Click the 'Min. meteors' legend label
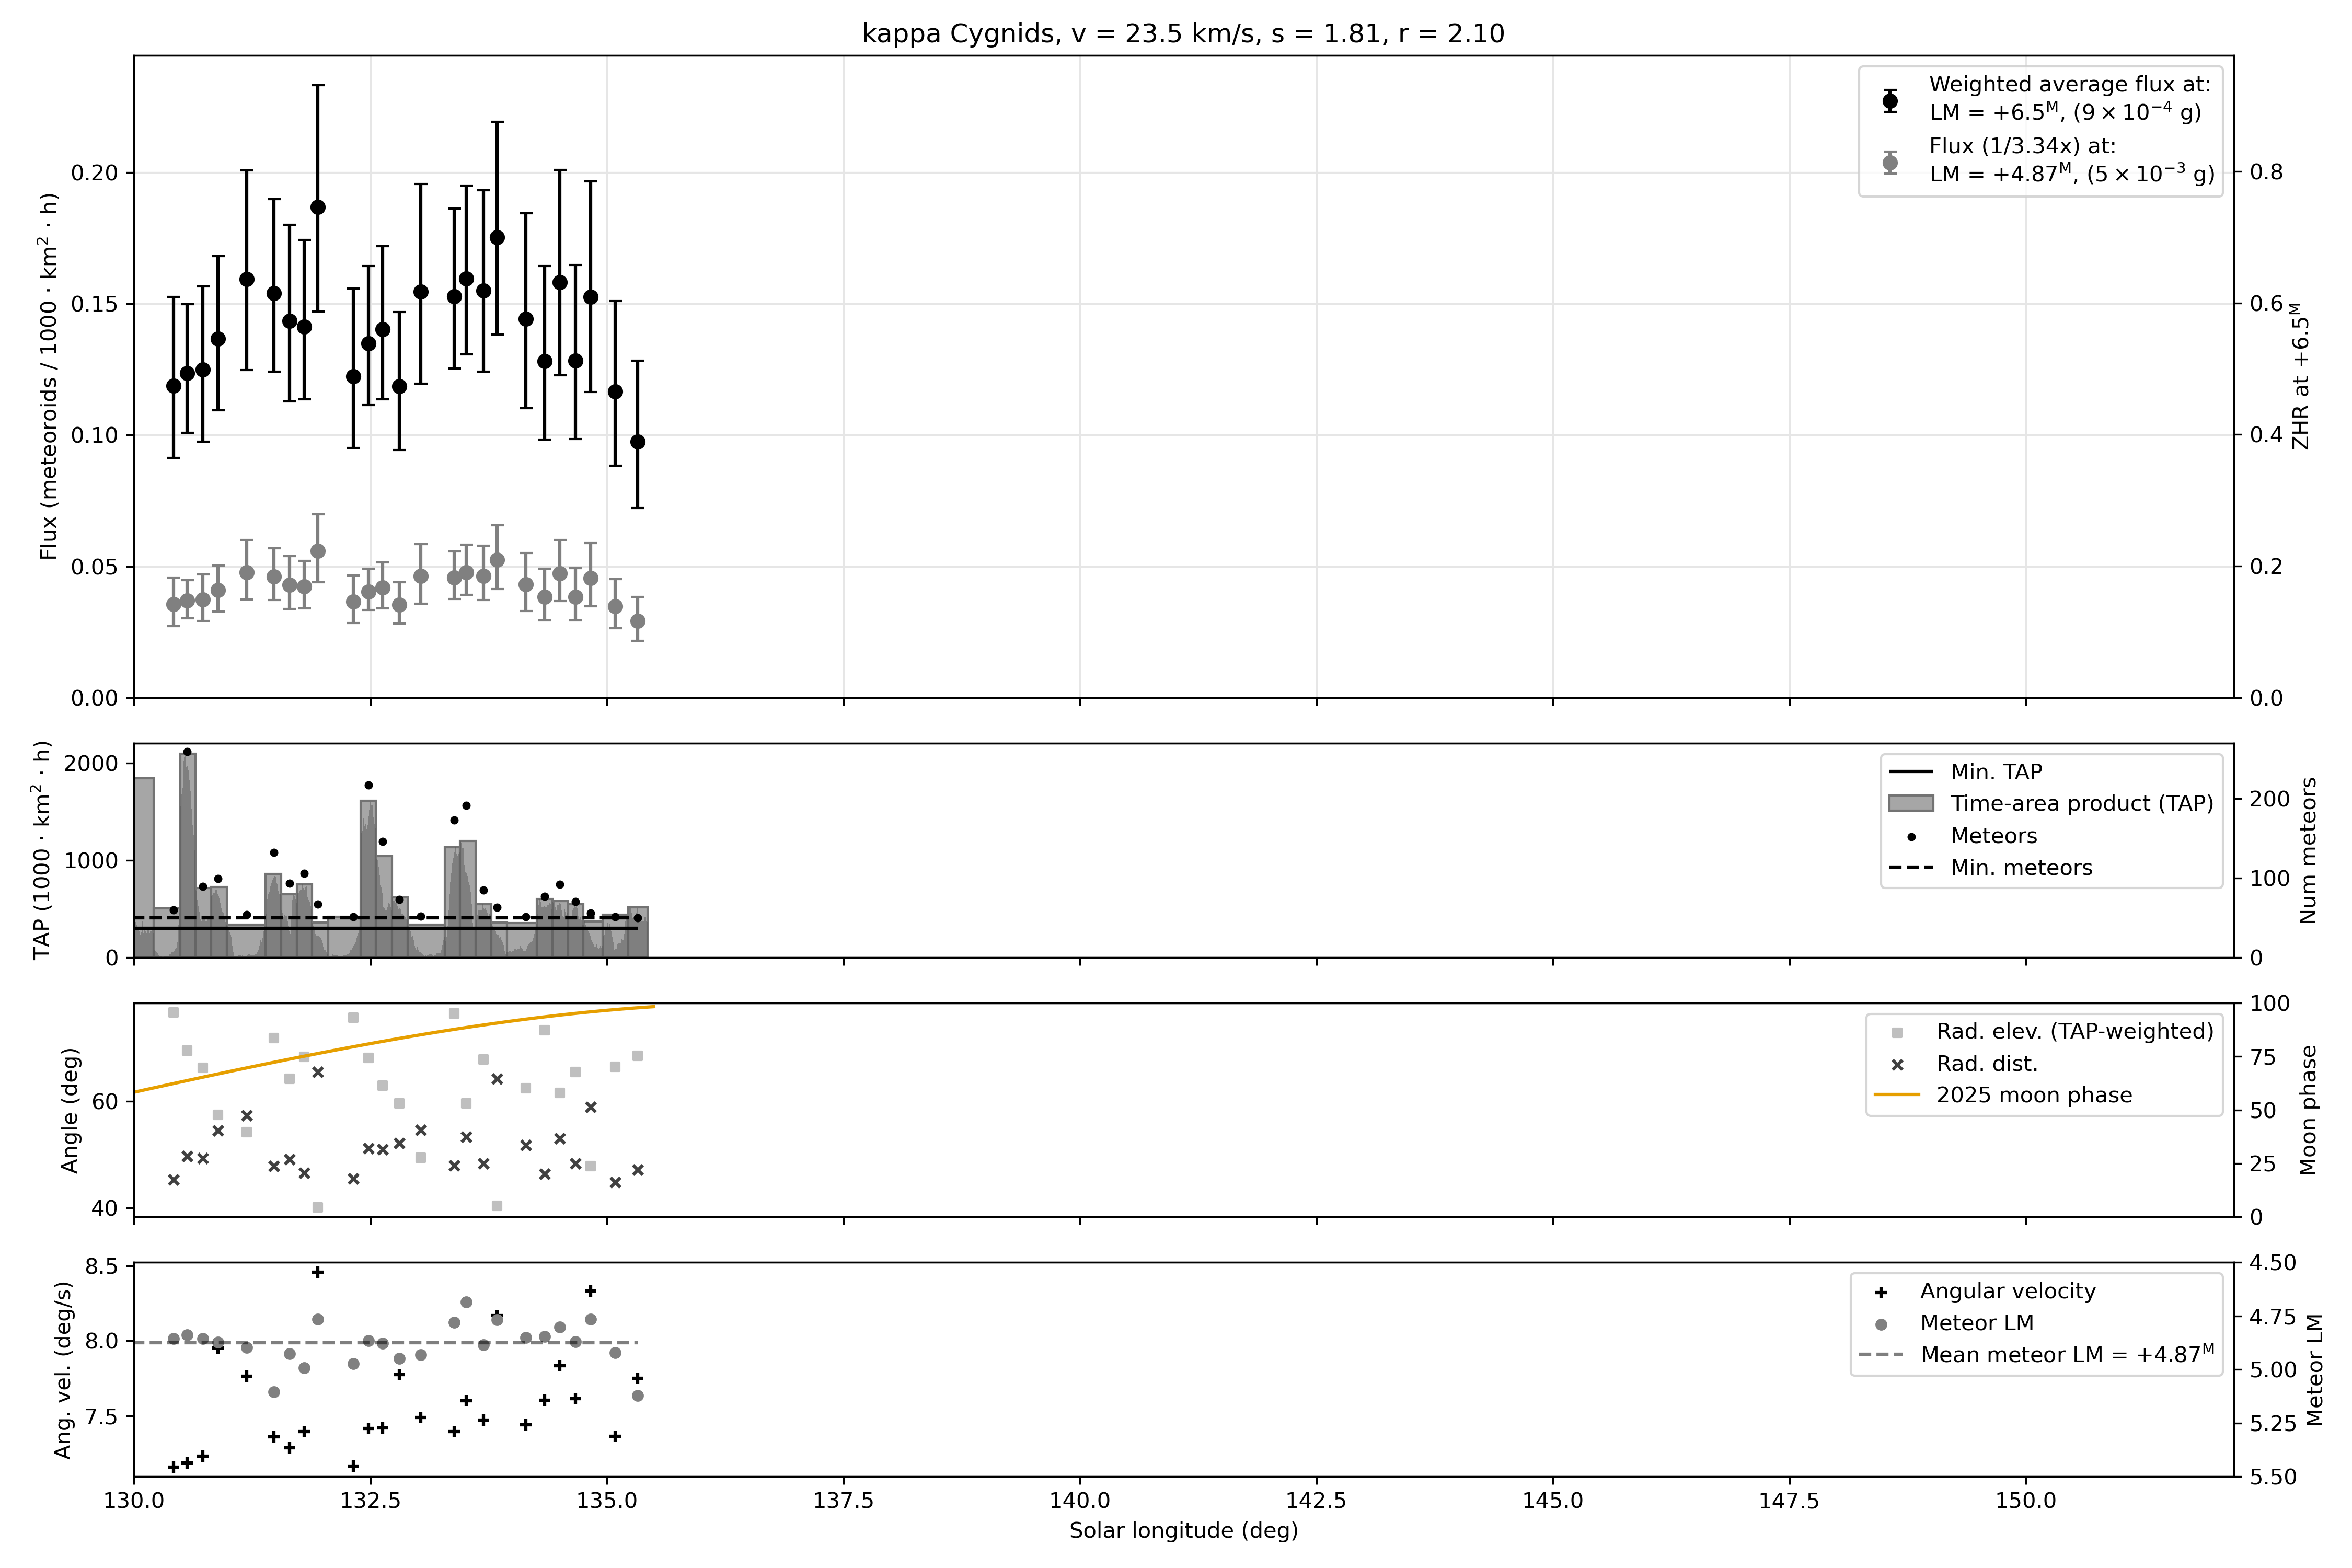 click(2021, 868)
